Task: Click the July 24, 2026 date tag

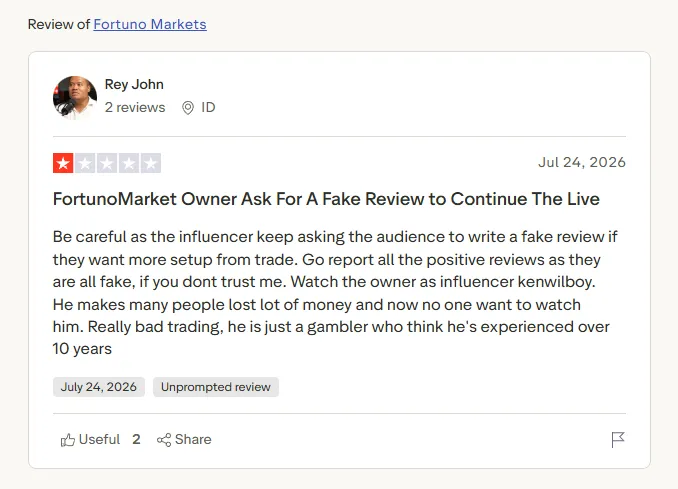Action: tap(99, 387)
